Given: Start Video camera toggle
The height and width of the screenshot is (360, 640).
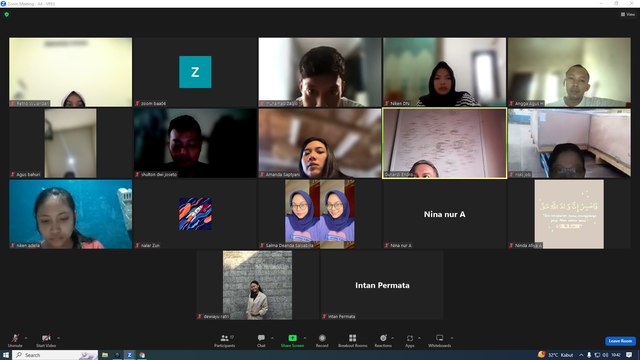Looking at the screenshot, I should click(46, 340).
